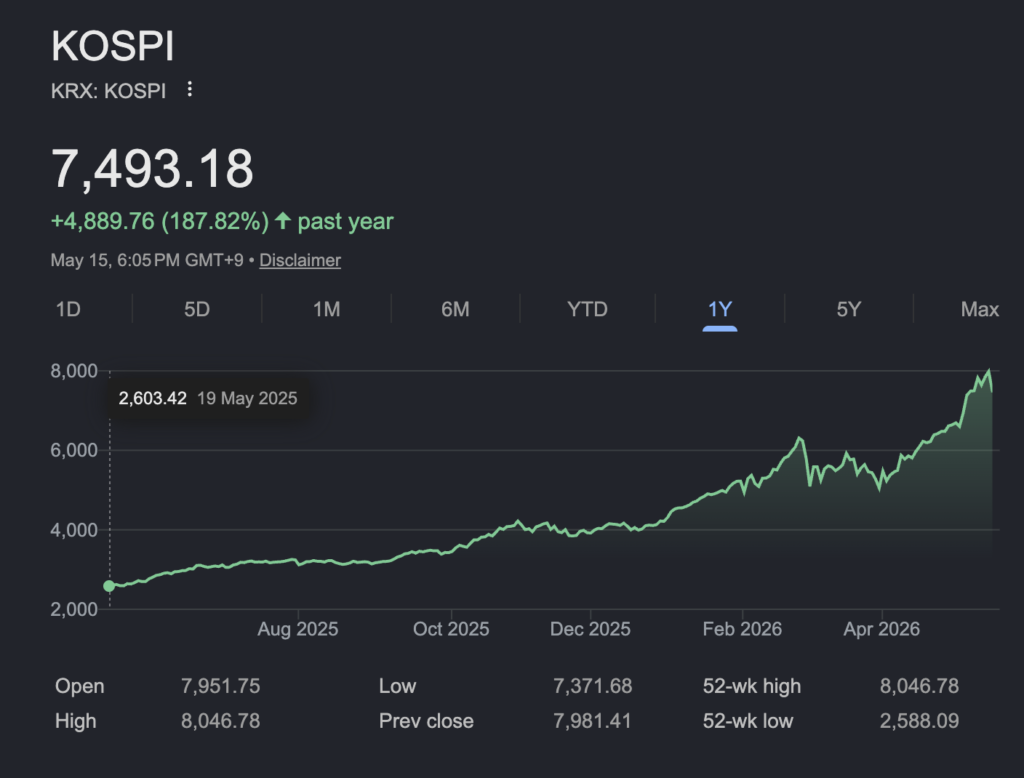This screenshot has width=1024, height=778.
Task: Click the current index value 7,493.18
Action: click(152, 169)
